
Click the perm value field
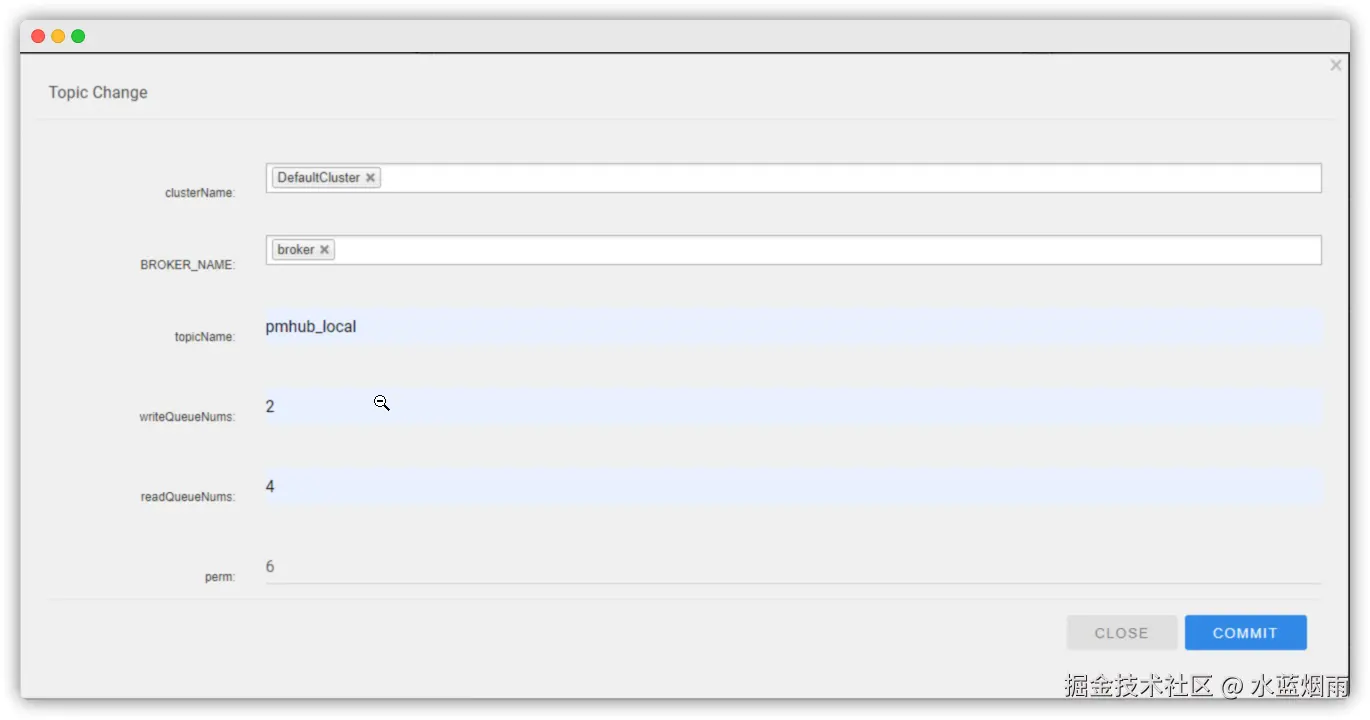(x=792, y=567)
